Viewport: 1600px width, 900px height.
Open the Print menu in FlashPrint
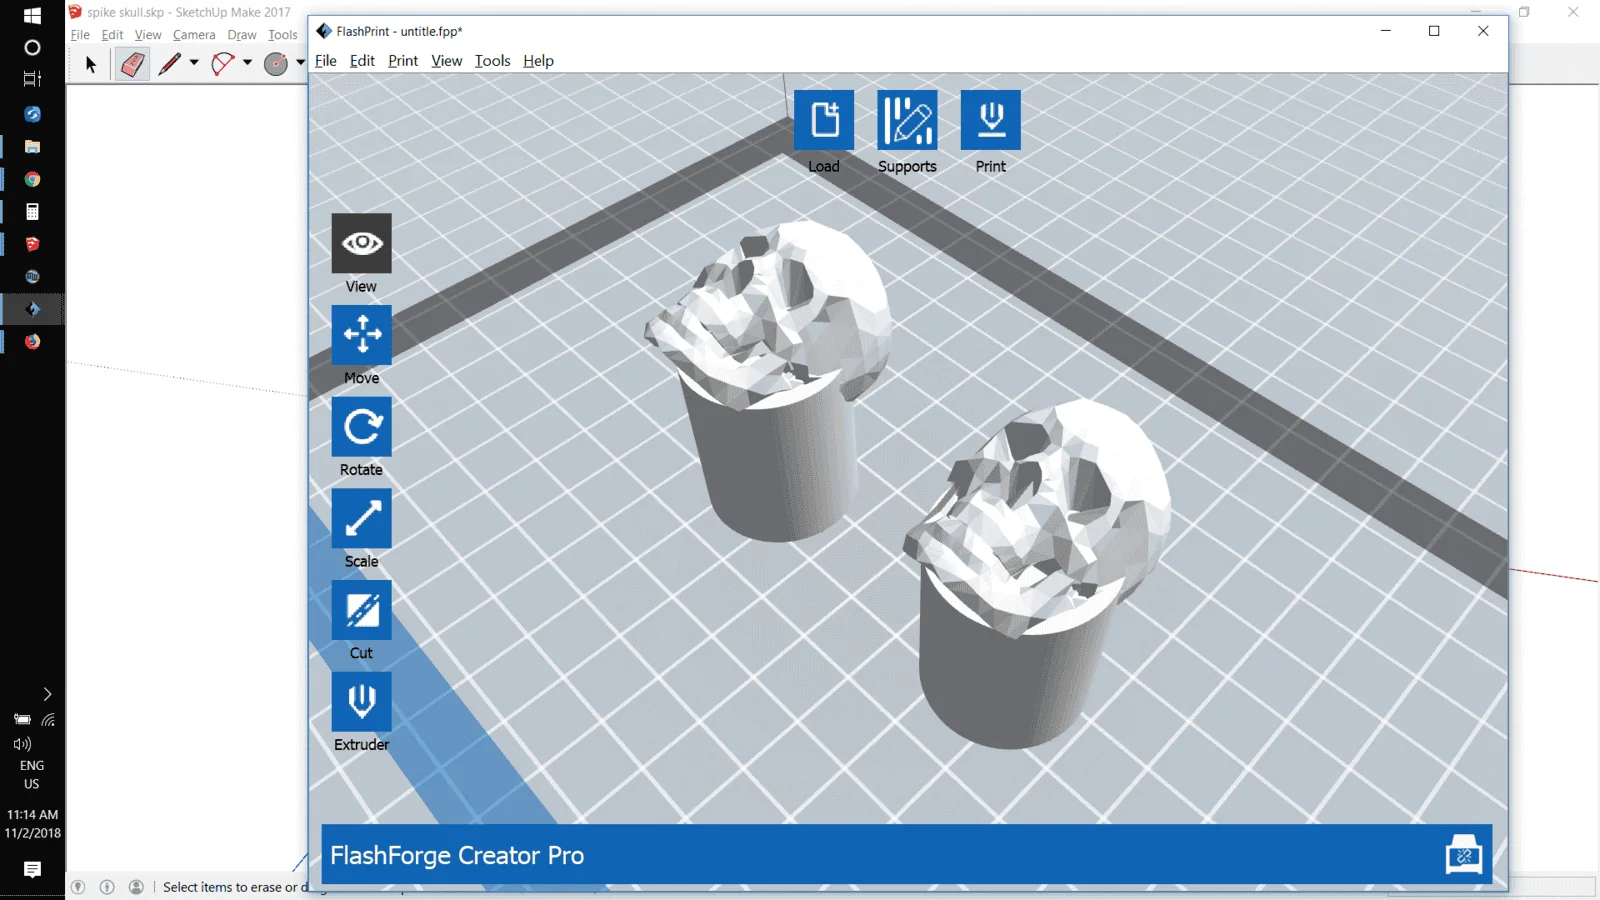pyautogui.click(x=403, y=61)
